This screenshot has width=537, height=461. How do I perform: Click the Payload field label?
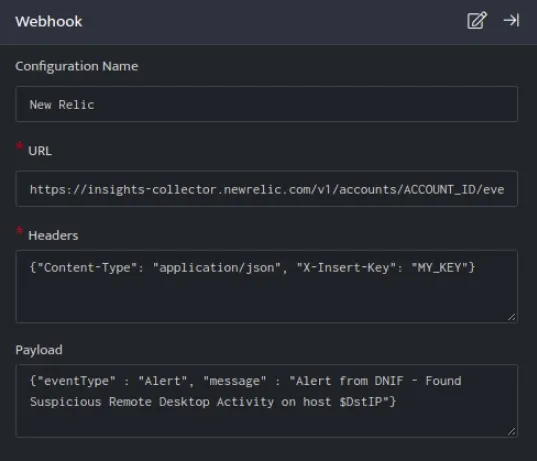[39, 350]
